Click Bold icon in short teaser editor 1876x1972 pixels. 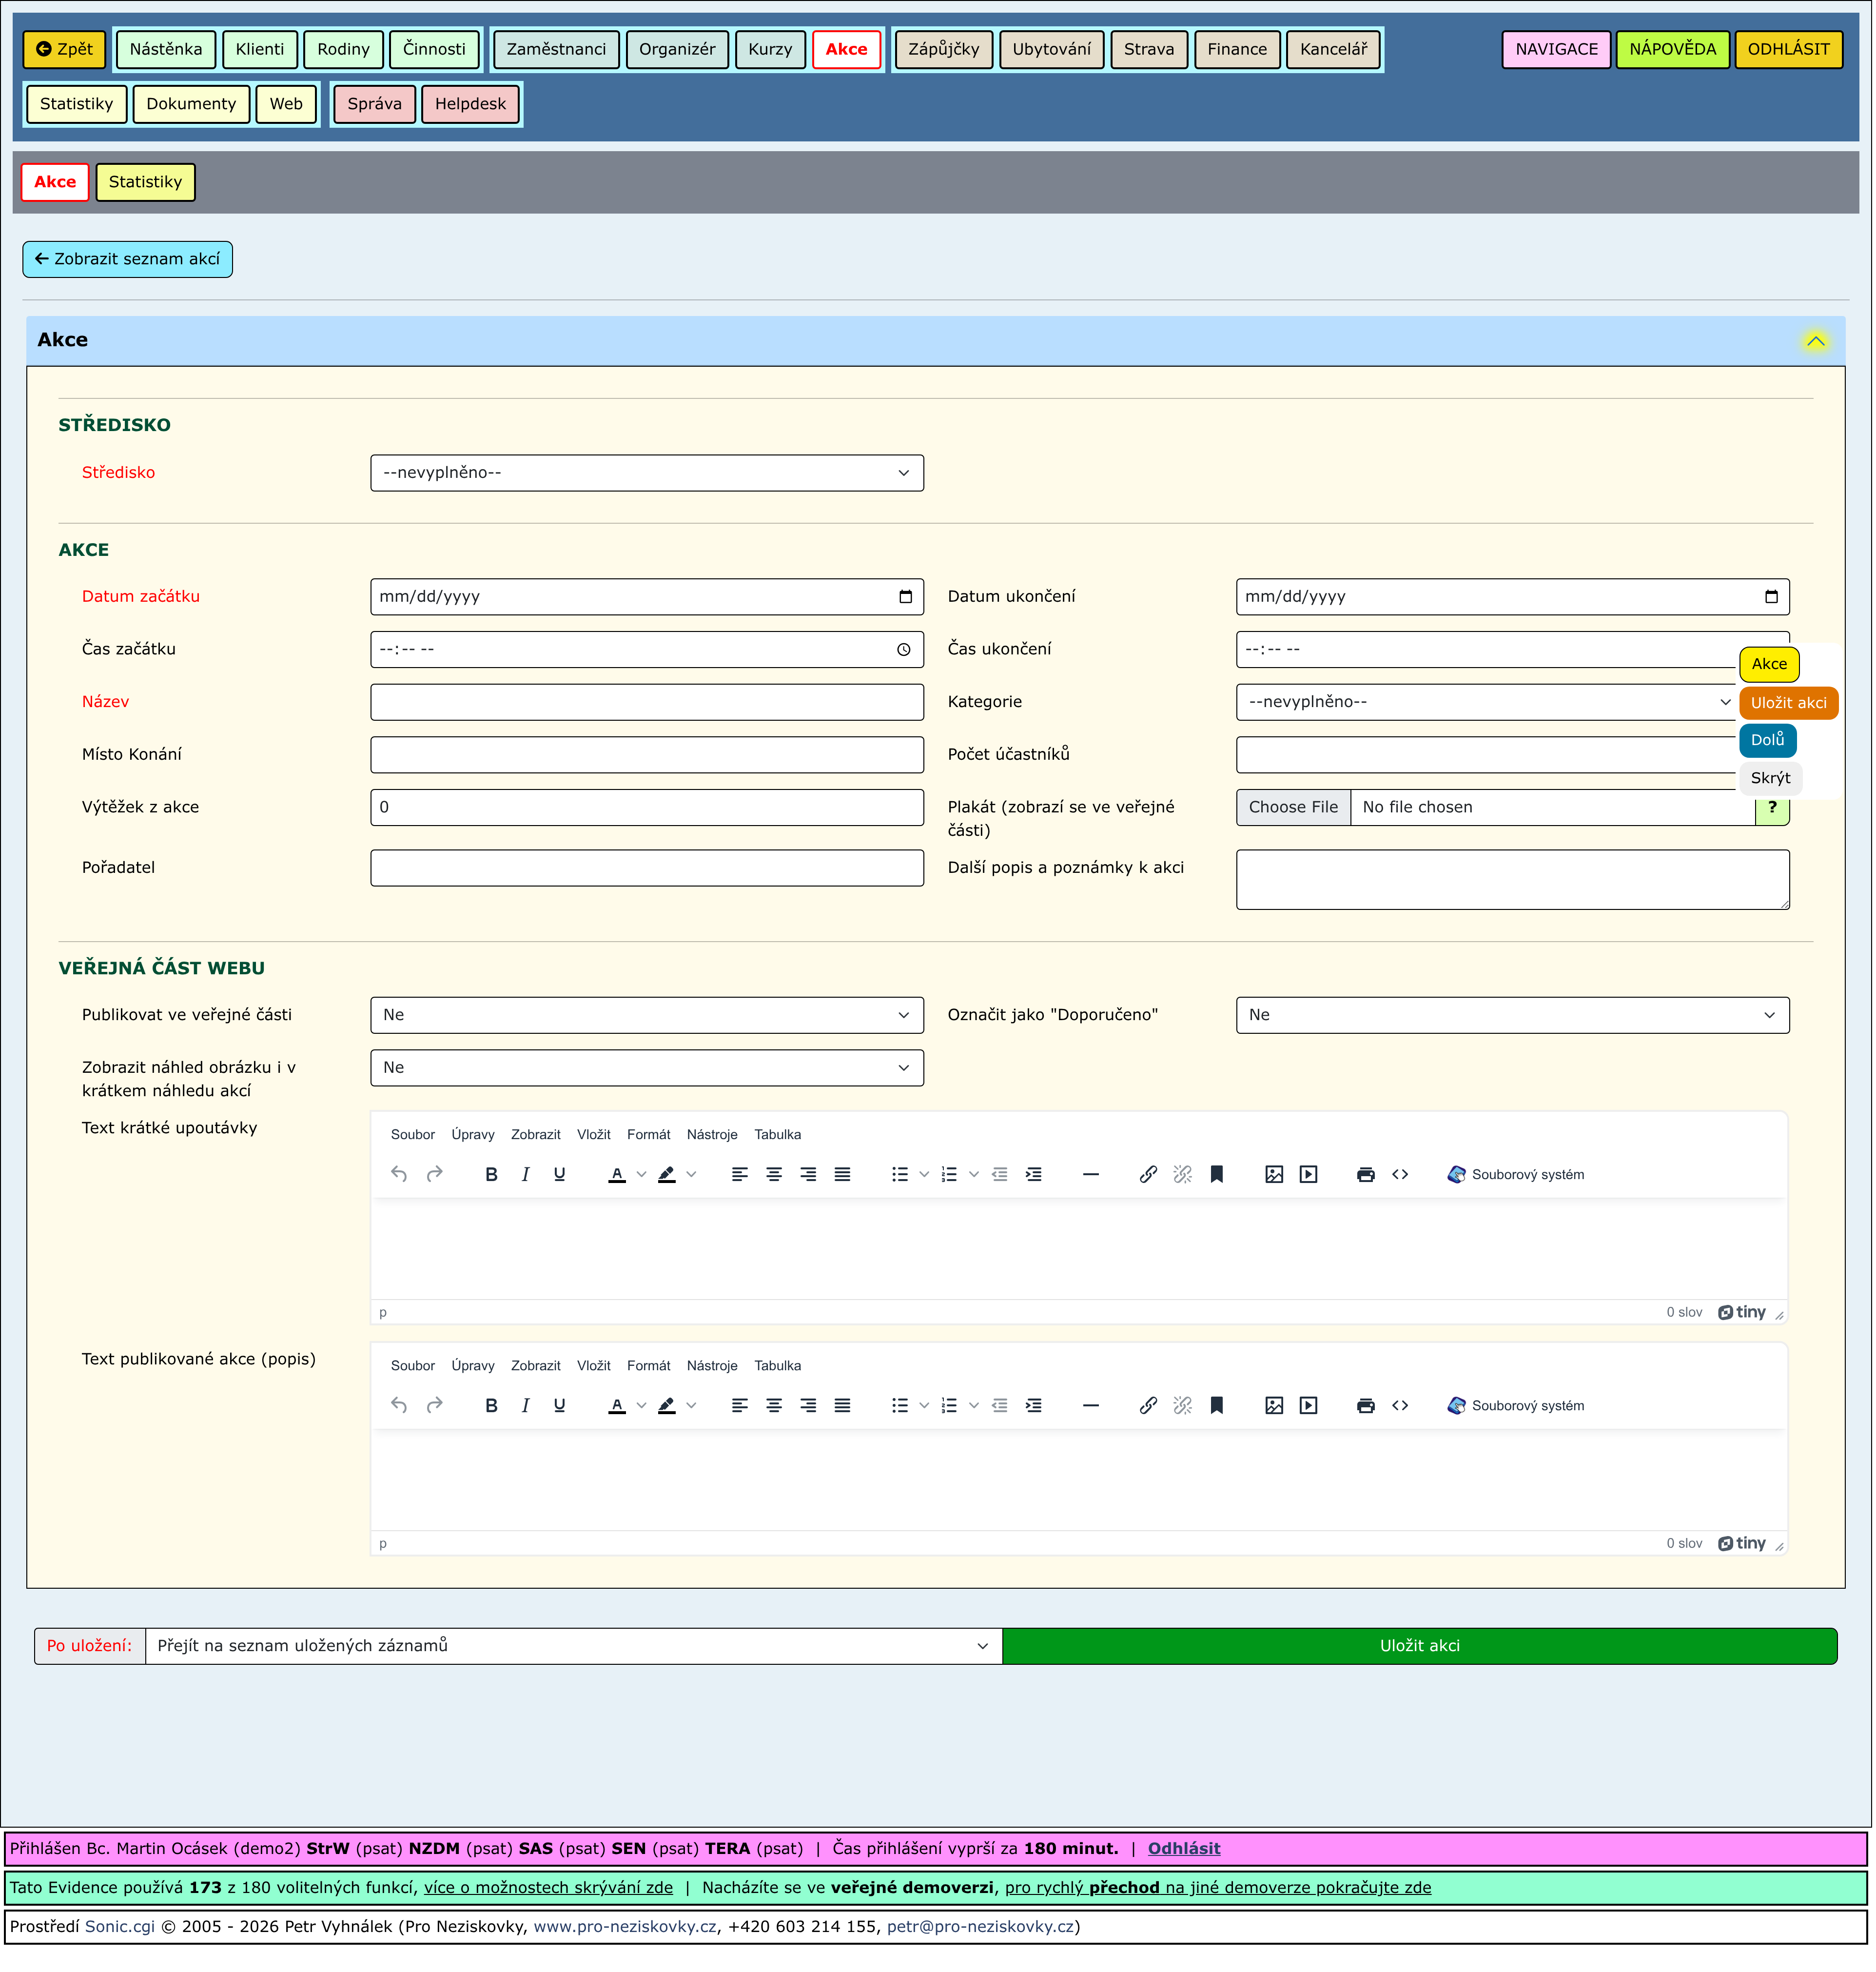[491, 1174]
